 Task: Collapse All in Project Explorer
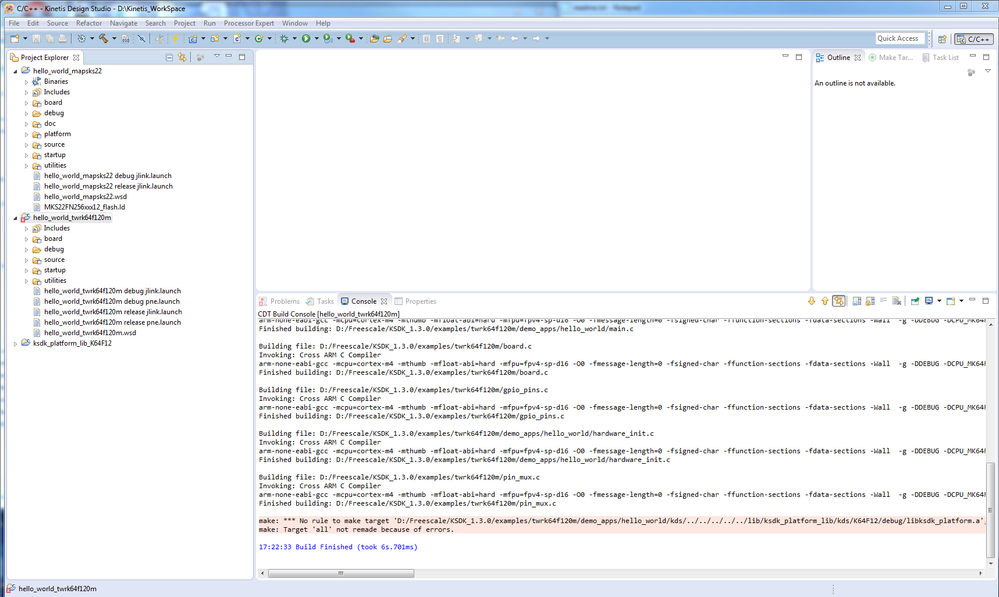click(169, 57)
